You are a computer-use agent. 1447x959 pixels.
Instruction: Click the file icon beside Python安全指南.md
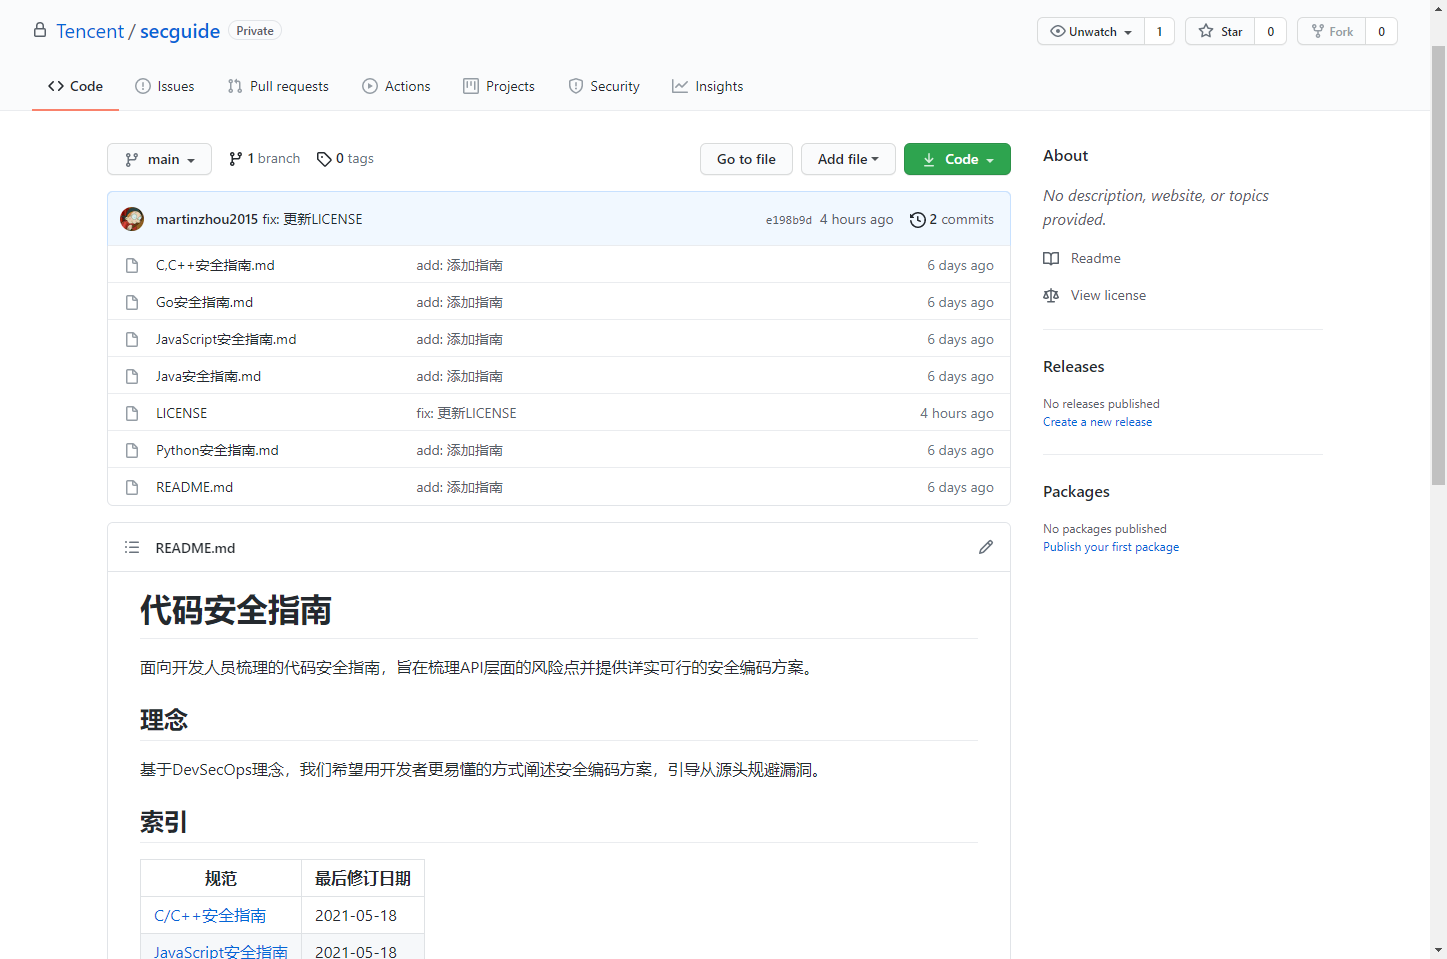pyautogui.click(x=132, y=450)
